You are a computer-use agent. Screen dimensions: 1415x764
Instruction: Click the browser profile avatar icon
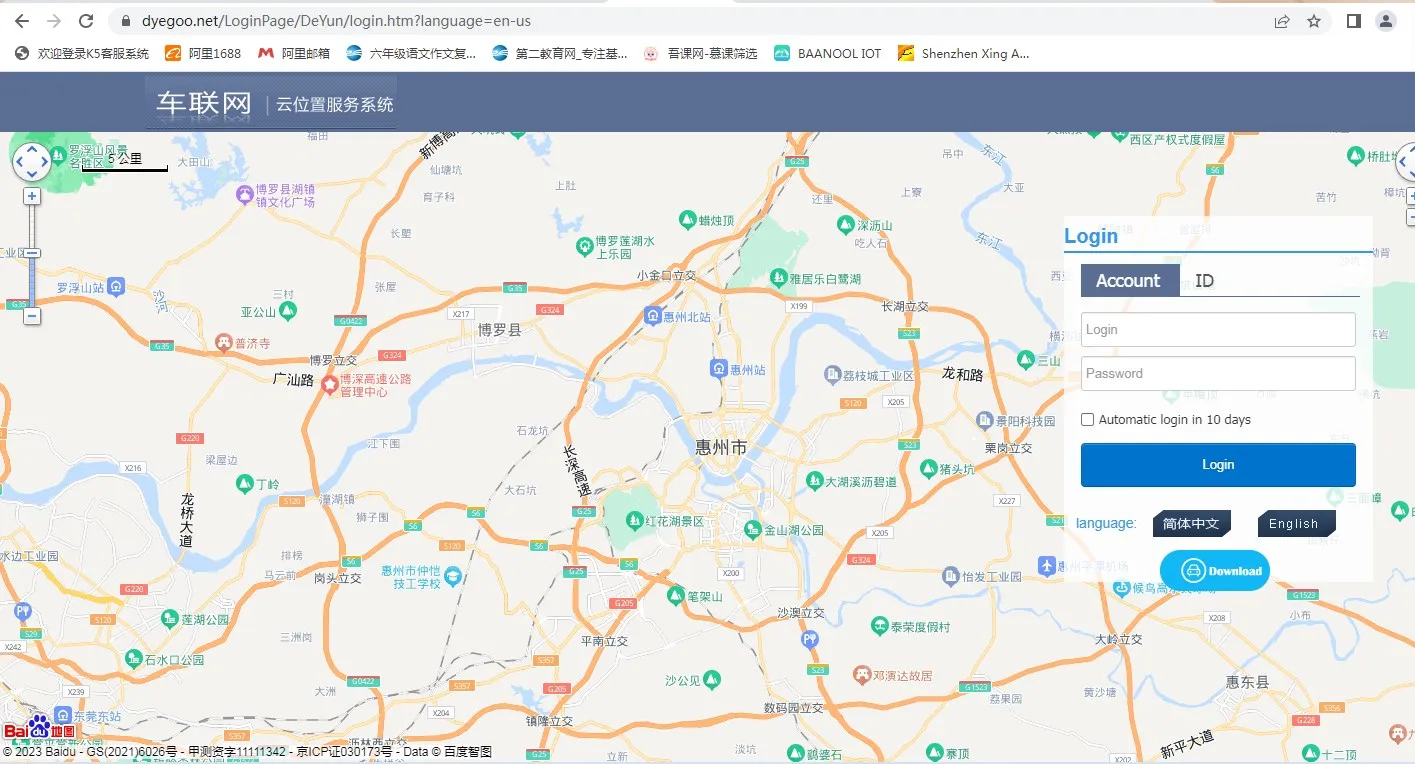pos(1385,20)
